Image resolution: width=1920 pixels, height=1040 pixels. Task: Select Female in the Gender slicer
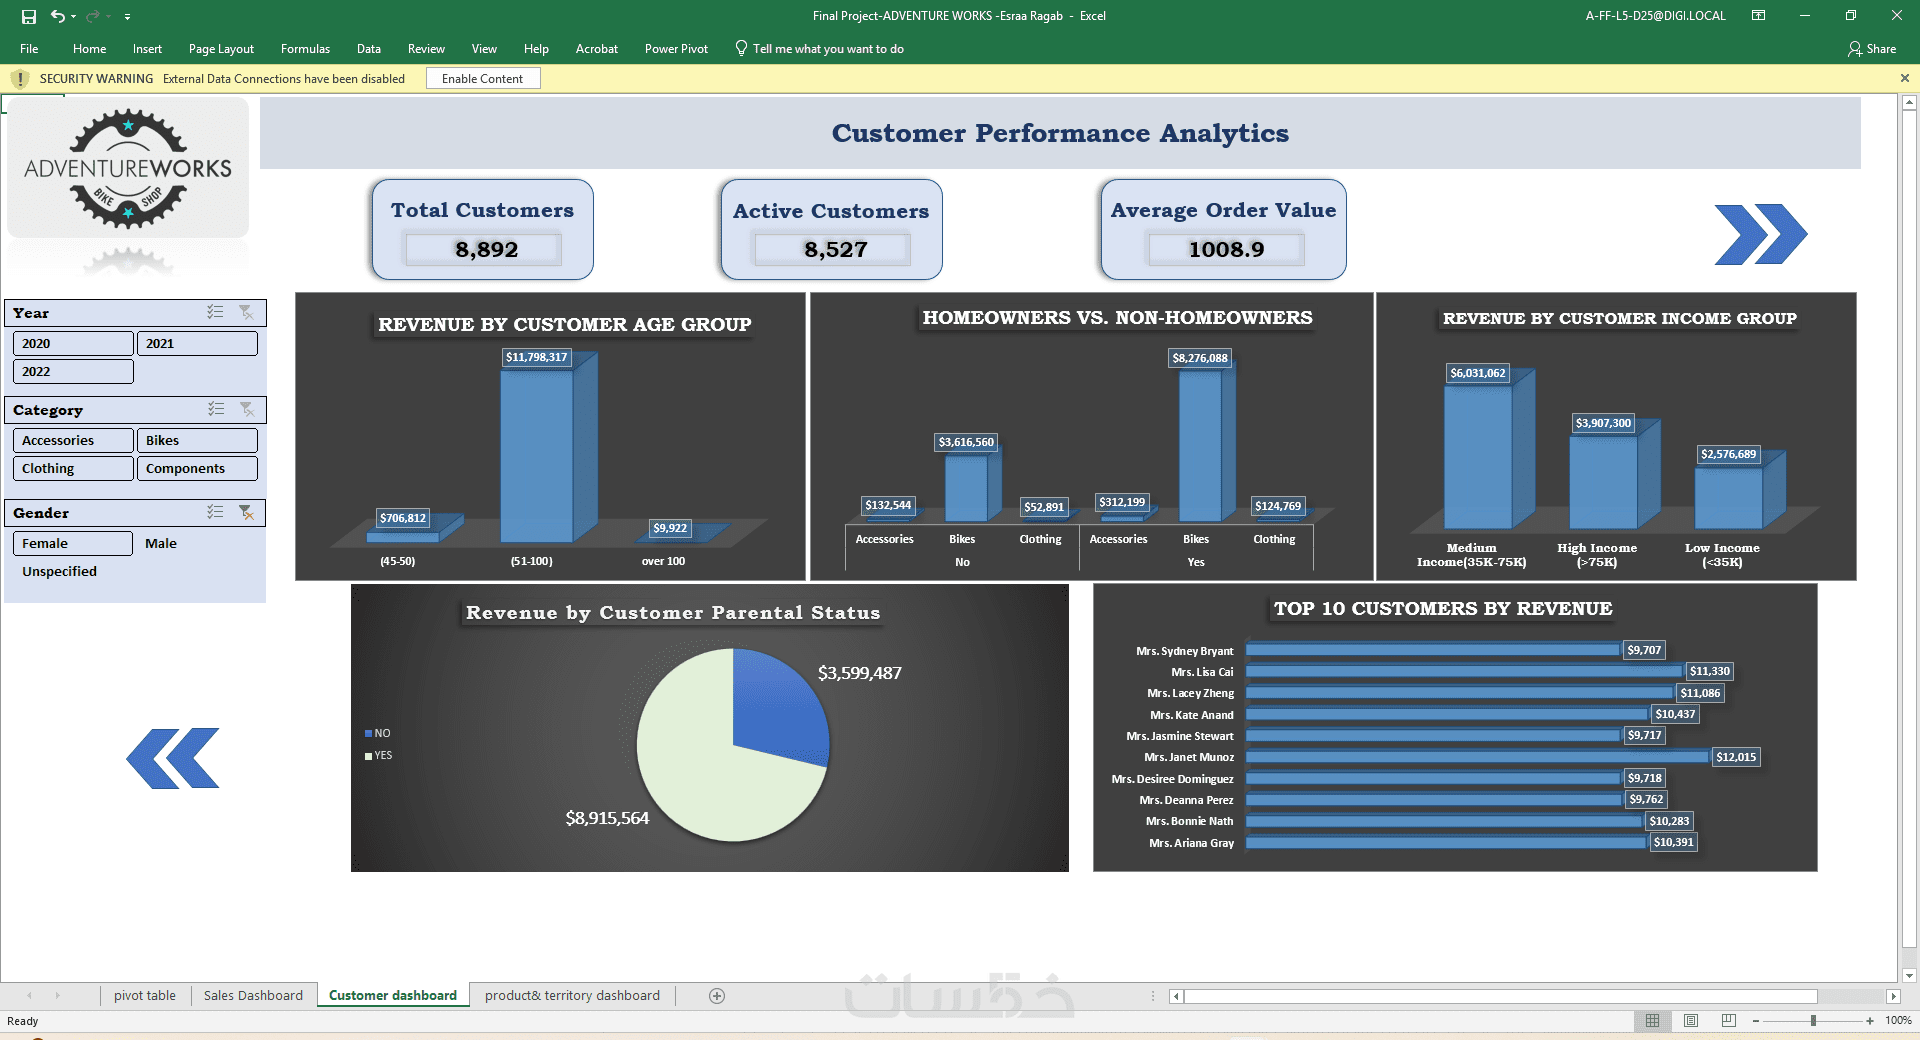72,543
